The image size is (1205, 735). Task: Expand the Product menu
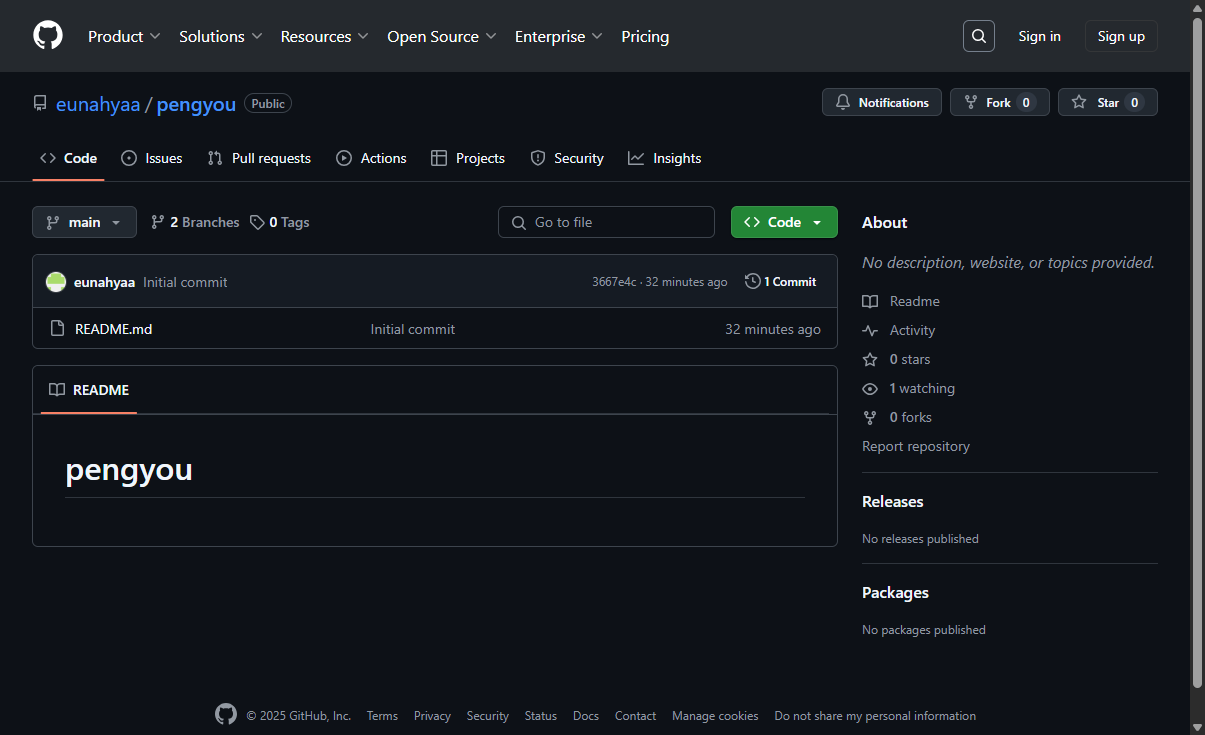pos(124,36)
